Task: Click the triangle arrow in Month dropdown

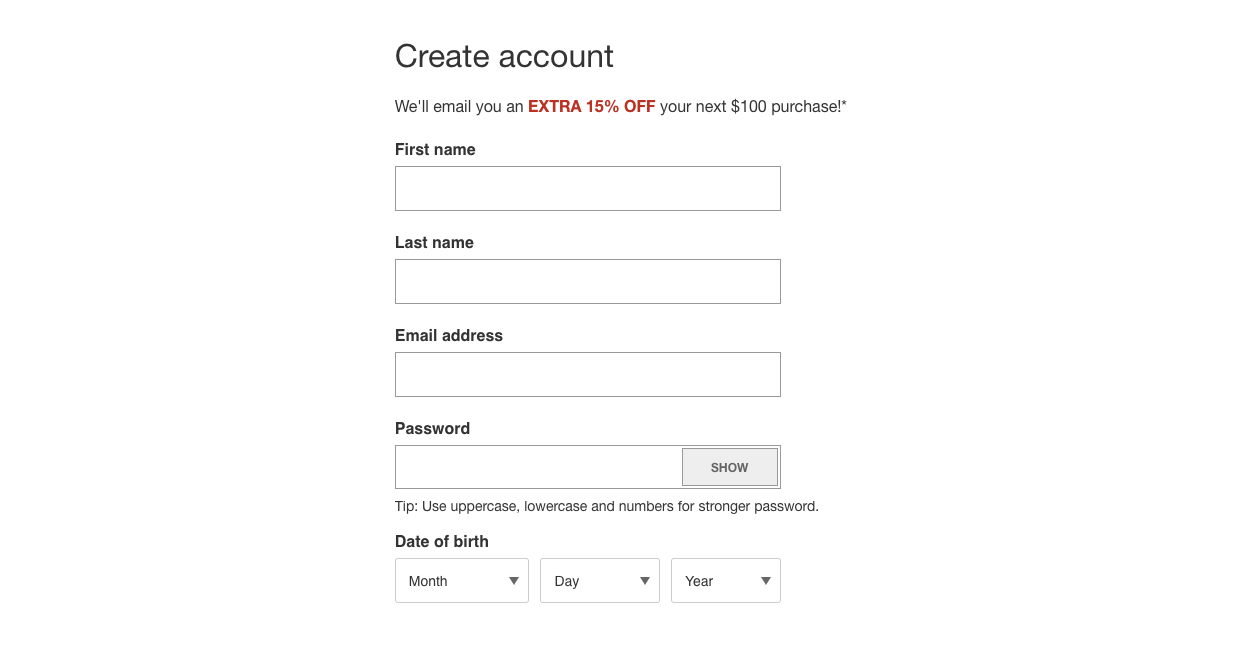Action: pos(514,581)
